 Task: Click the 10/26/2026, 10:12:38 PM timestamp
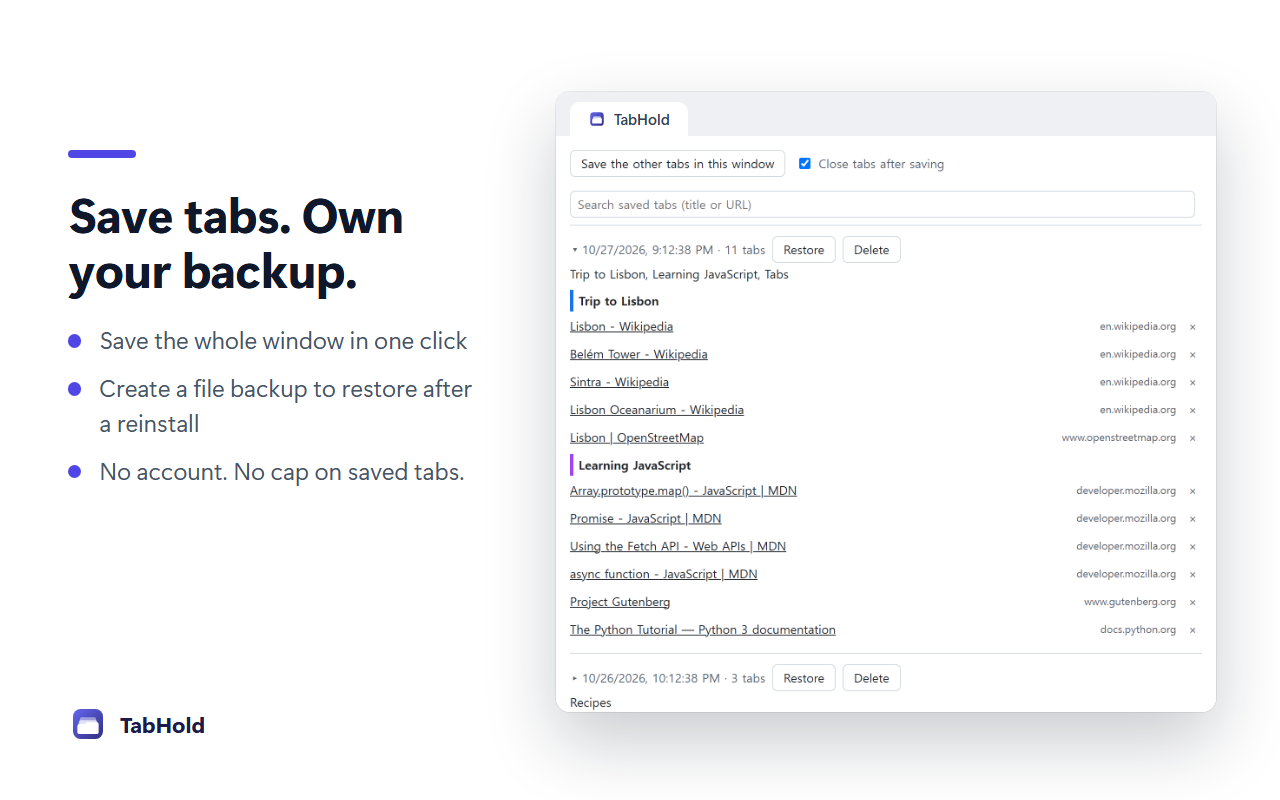[x=651, y=678]
